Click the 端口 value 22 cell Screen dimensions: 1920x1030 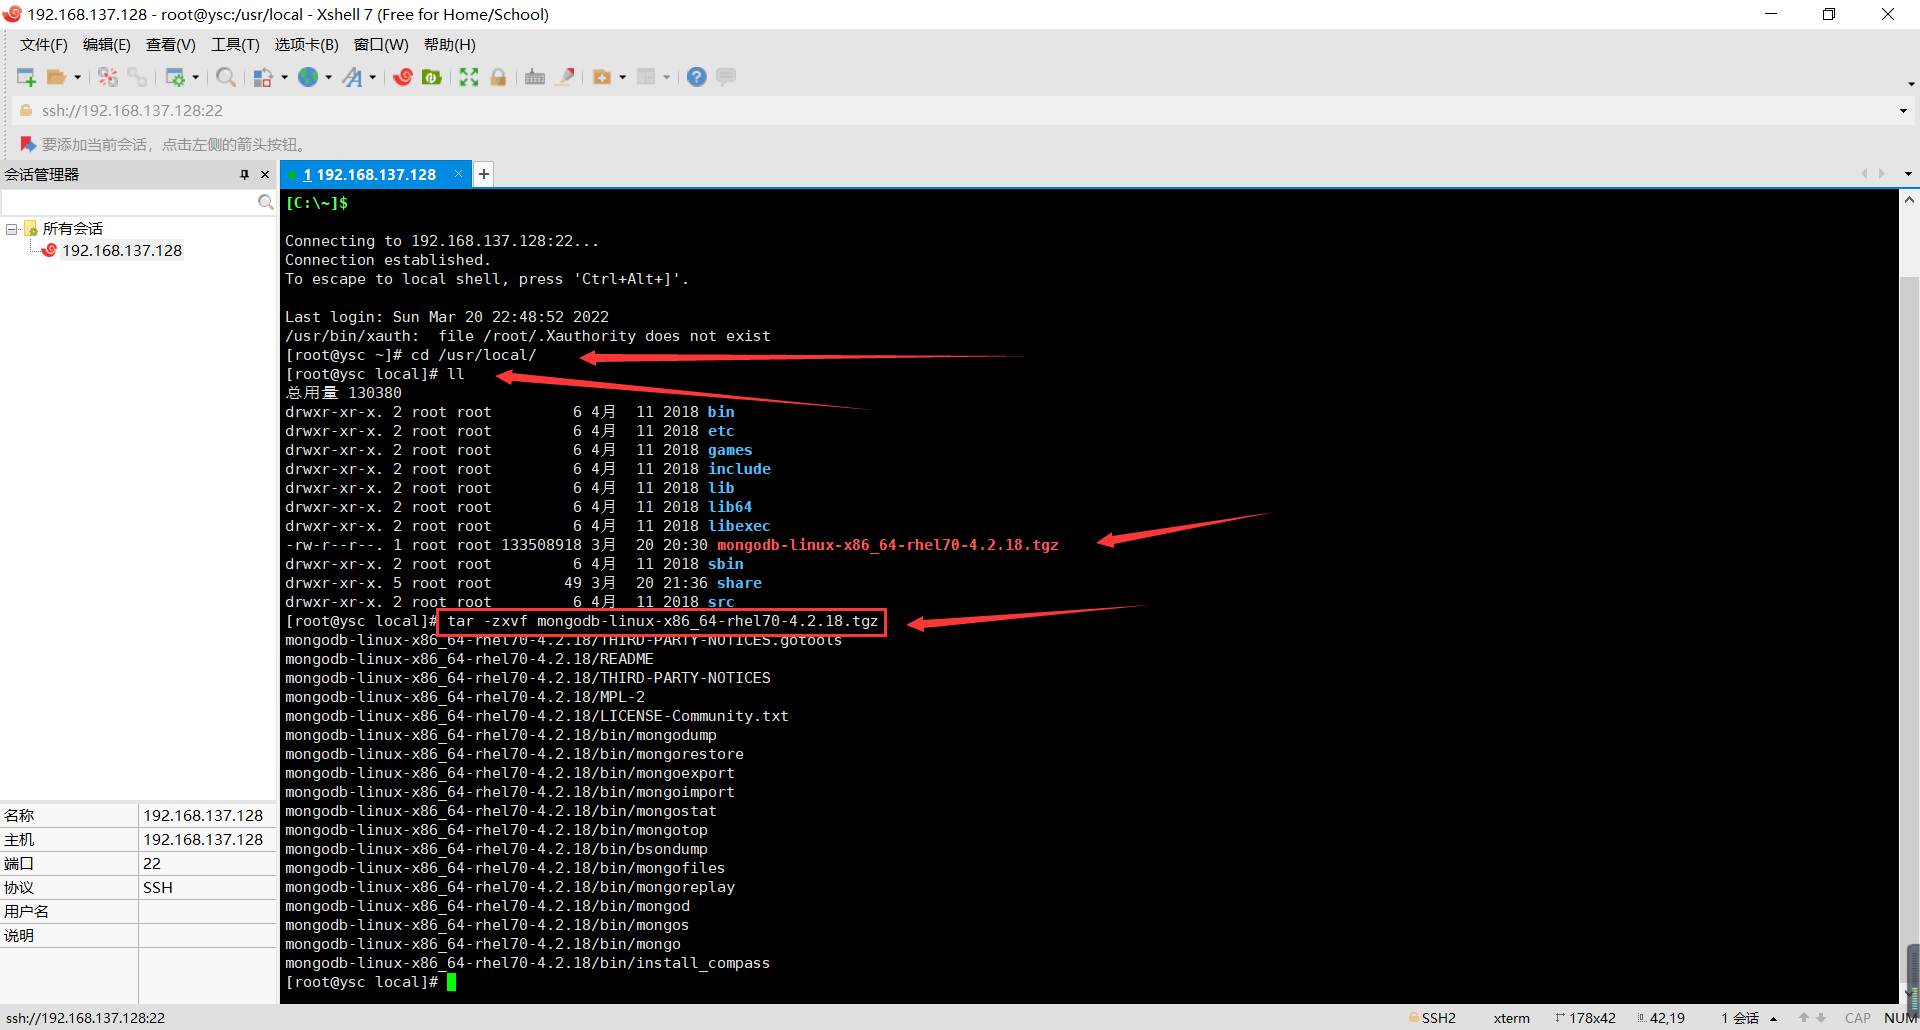pyautogui.click(x=207, y=864)
